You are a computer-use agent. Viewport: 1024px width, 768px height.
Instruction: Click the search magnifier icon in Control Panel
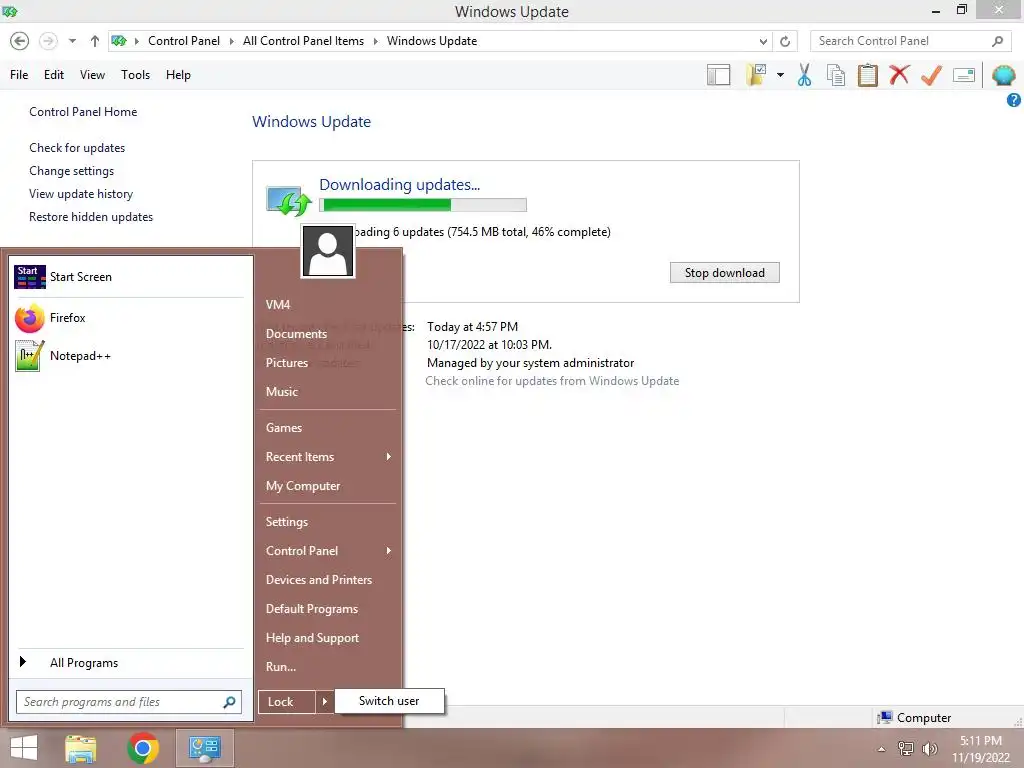coord(997,41)
